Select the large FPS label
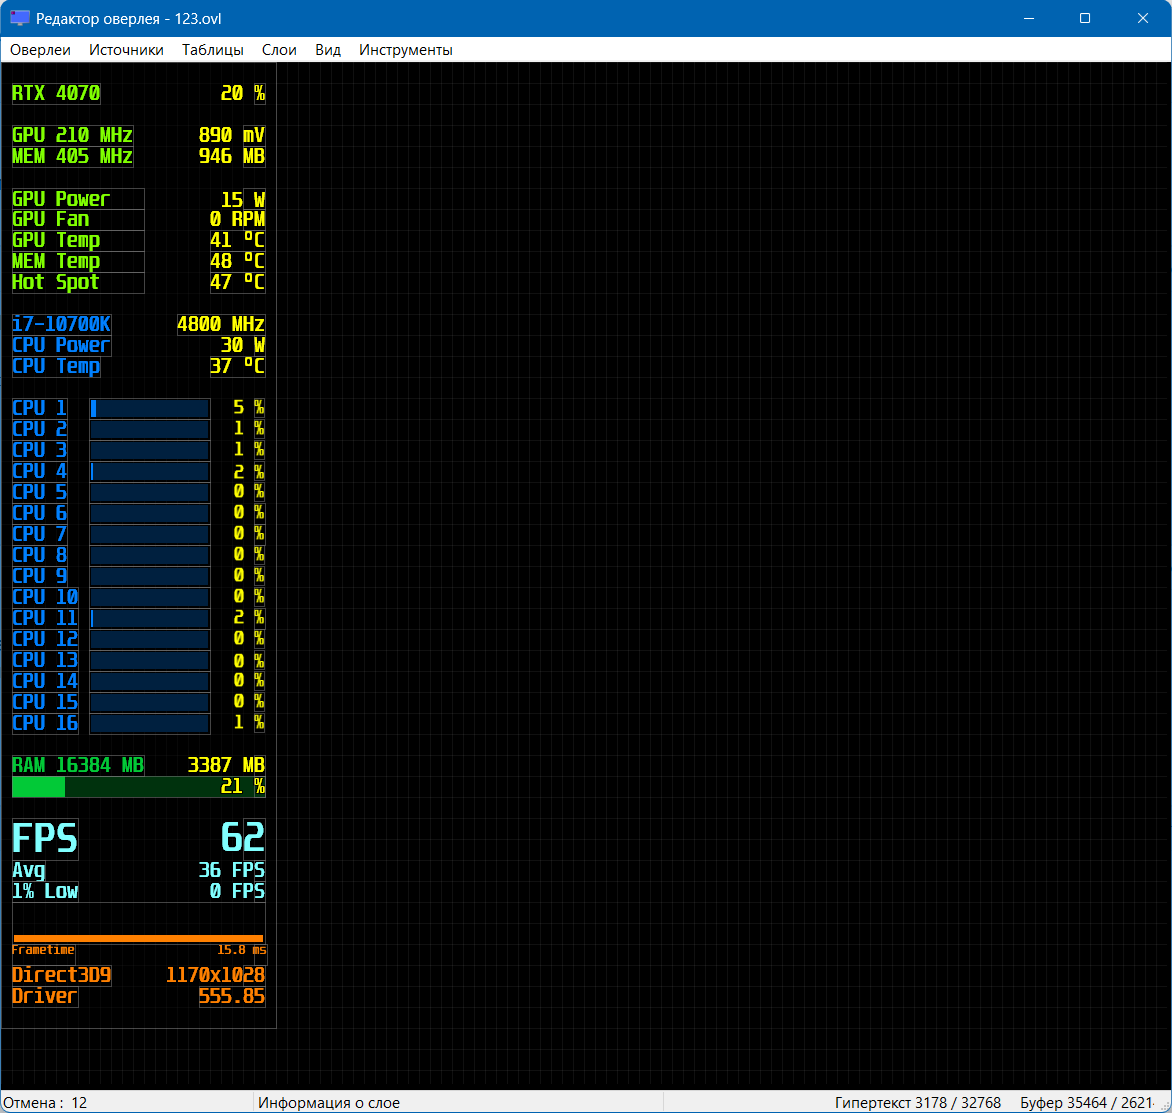Image resolution: width=1172 pixels, height=1113 pixels. point(45,838)
